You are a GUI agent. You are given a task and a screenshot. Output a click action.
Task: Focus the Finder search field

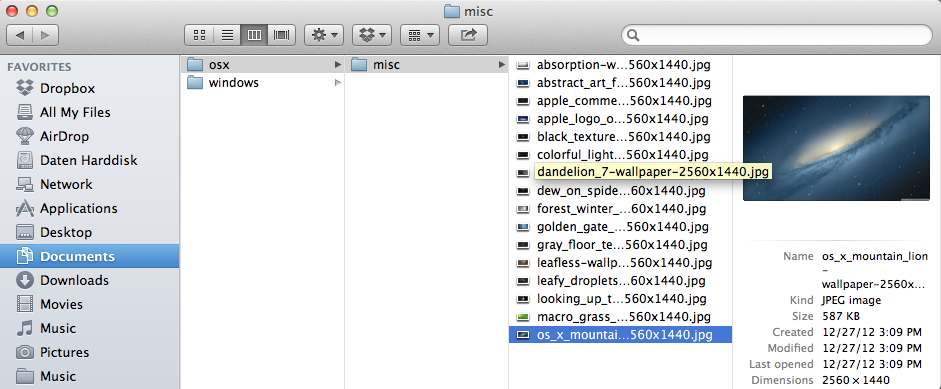point(777,35)
